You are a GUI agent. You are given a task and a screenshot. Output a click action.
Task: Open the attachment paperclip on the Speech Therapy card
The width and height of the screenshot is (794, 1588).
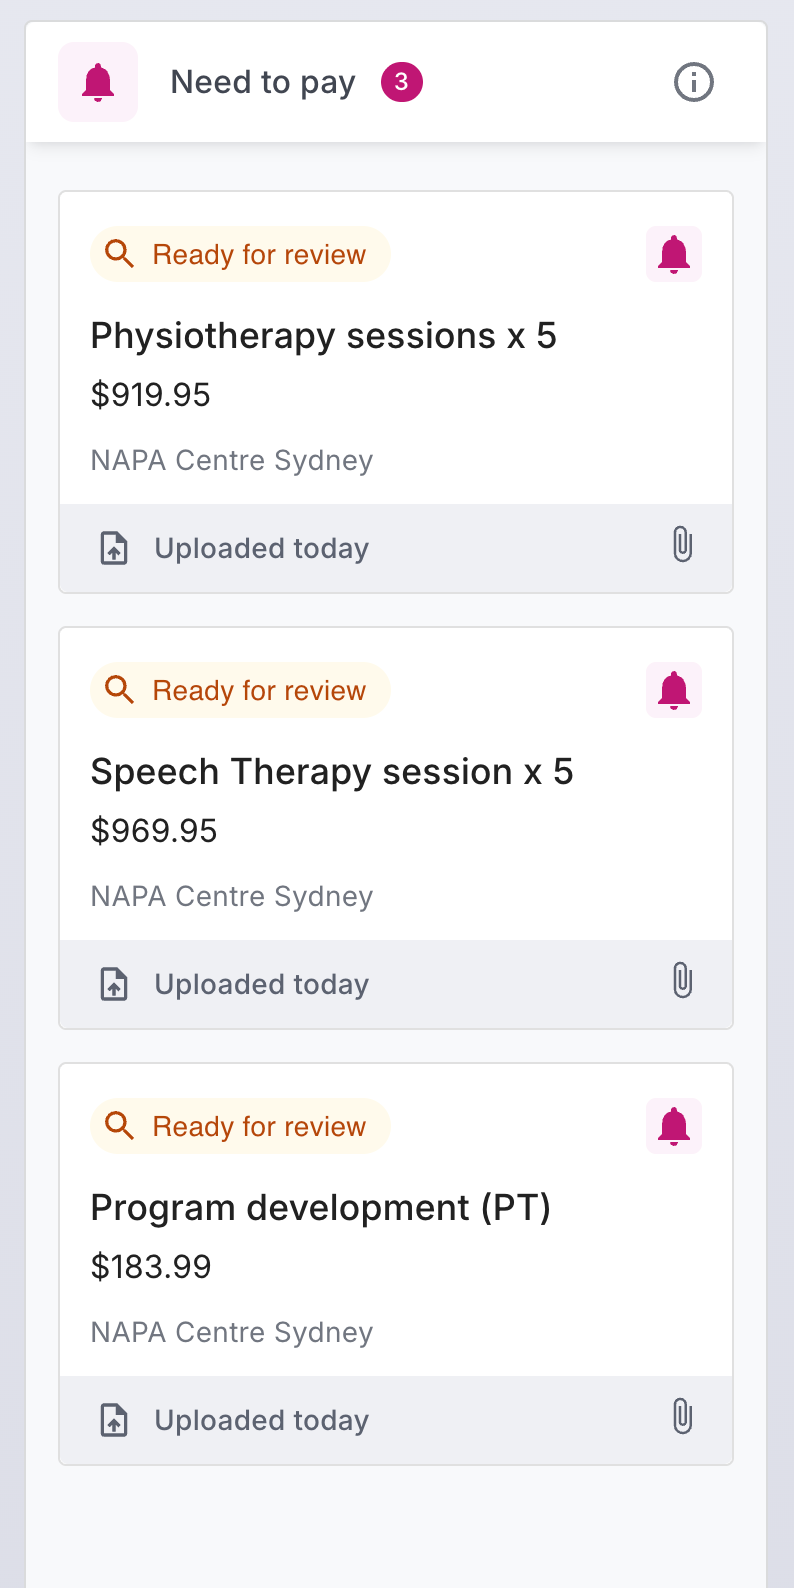coord(682,981)
